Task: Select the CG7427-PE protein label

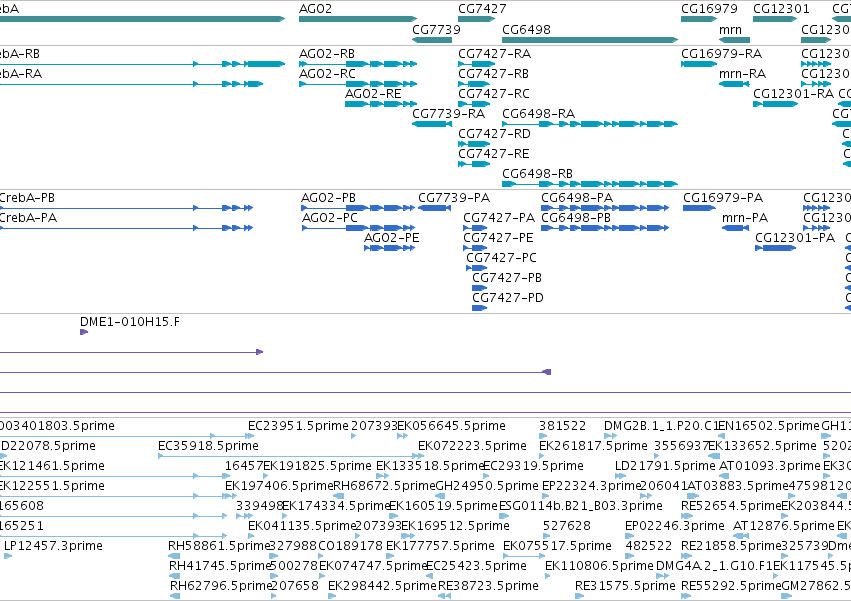Action: [x=498, y=238]
